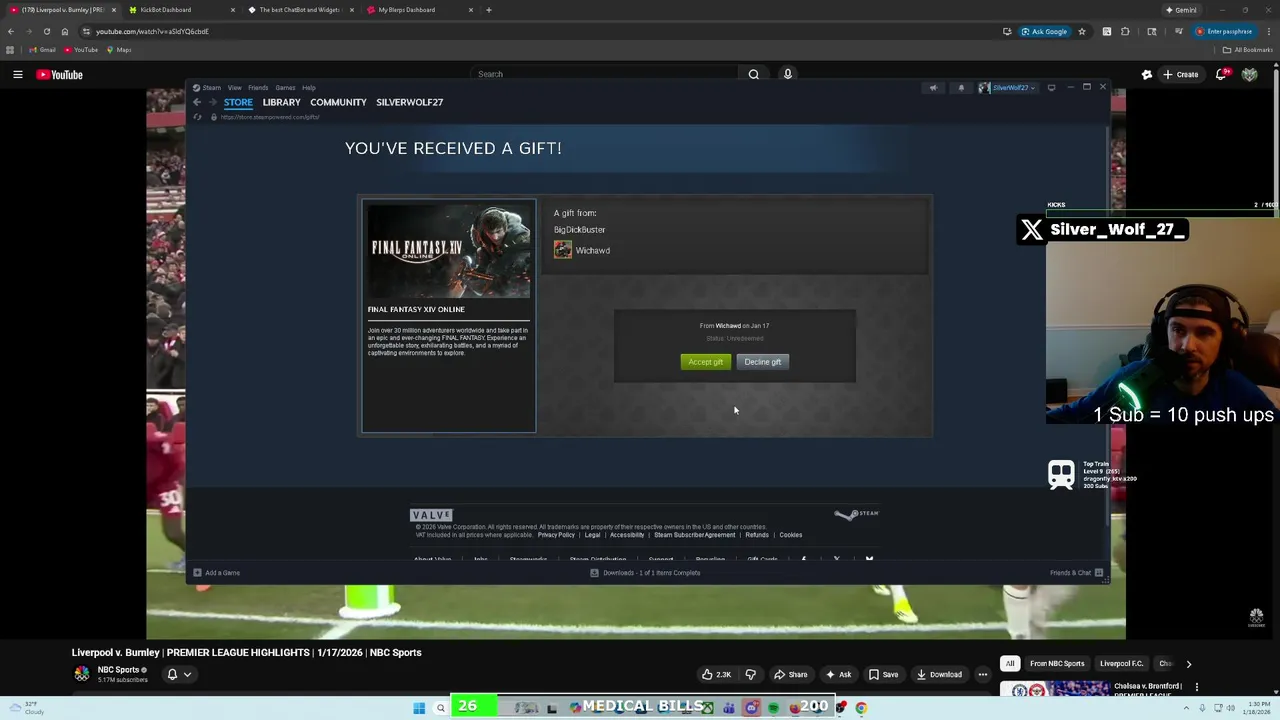The width and height of the screenshot is (1280, 720).
Task: Select the From NBC Sports chip
Action: [1057, 664]
